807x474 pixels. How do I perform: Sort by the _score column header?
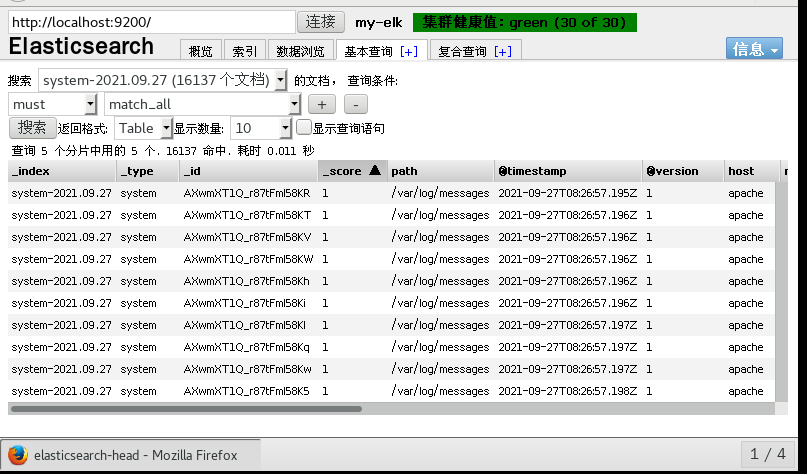[x=353, y=171]
